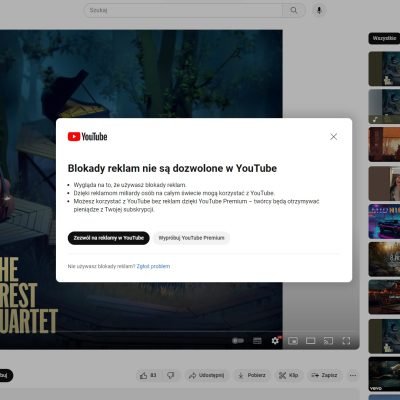Close the ad blocker dialog

[x=333, y=137]
